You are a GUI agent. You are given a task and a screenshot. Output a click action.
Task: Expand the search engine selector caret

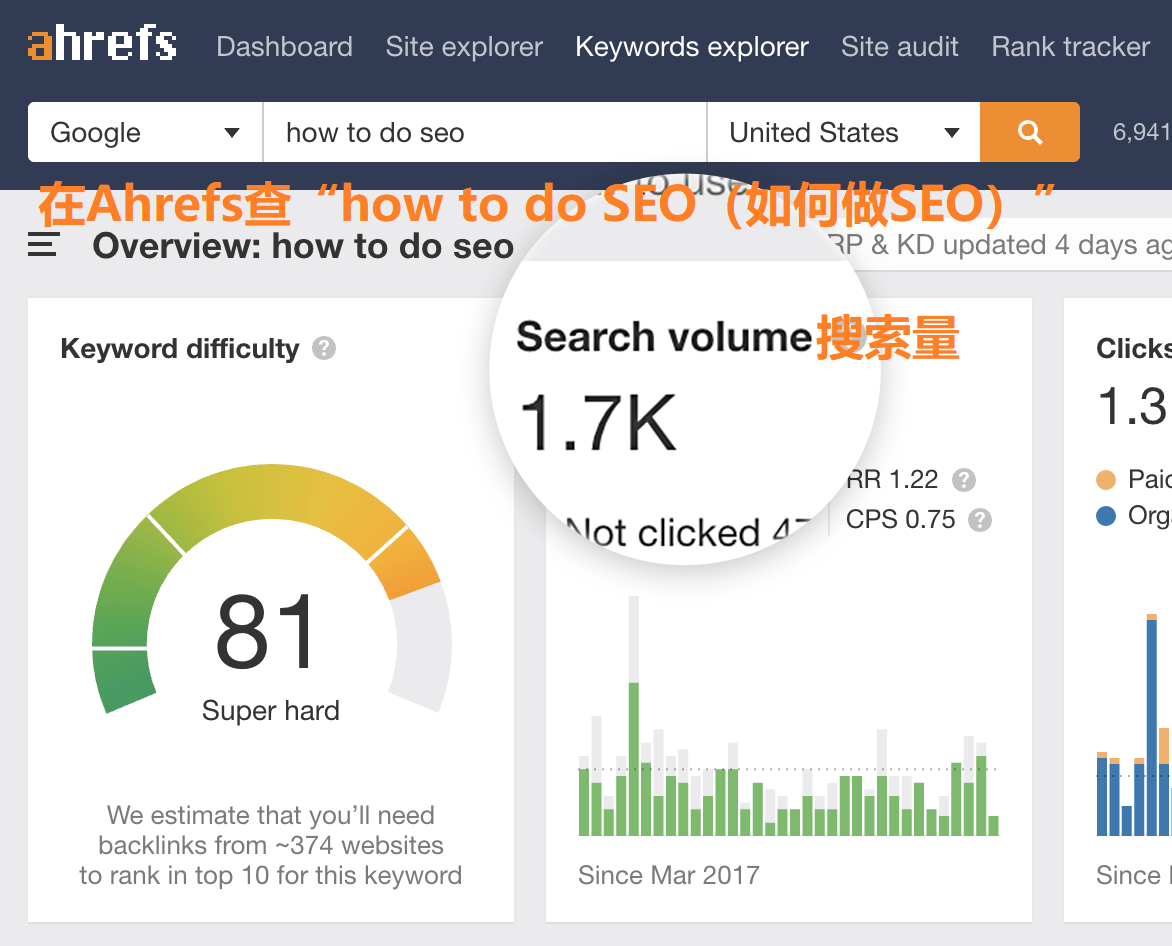tap(232, 131)
